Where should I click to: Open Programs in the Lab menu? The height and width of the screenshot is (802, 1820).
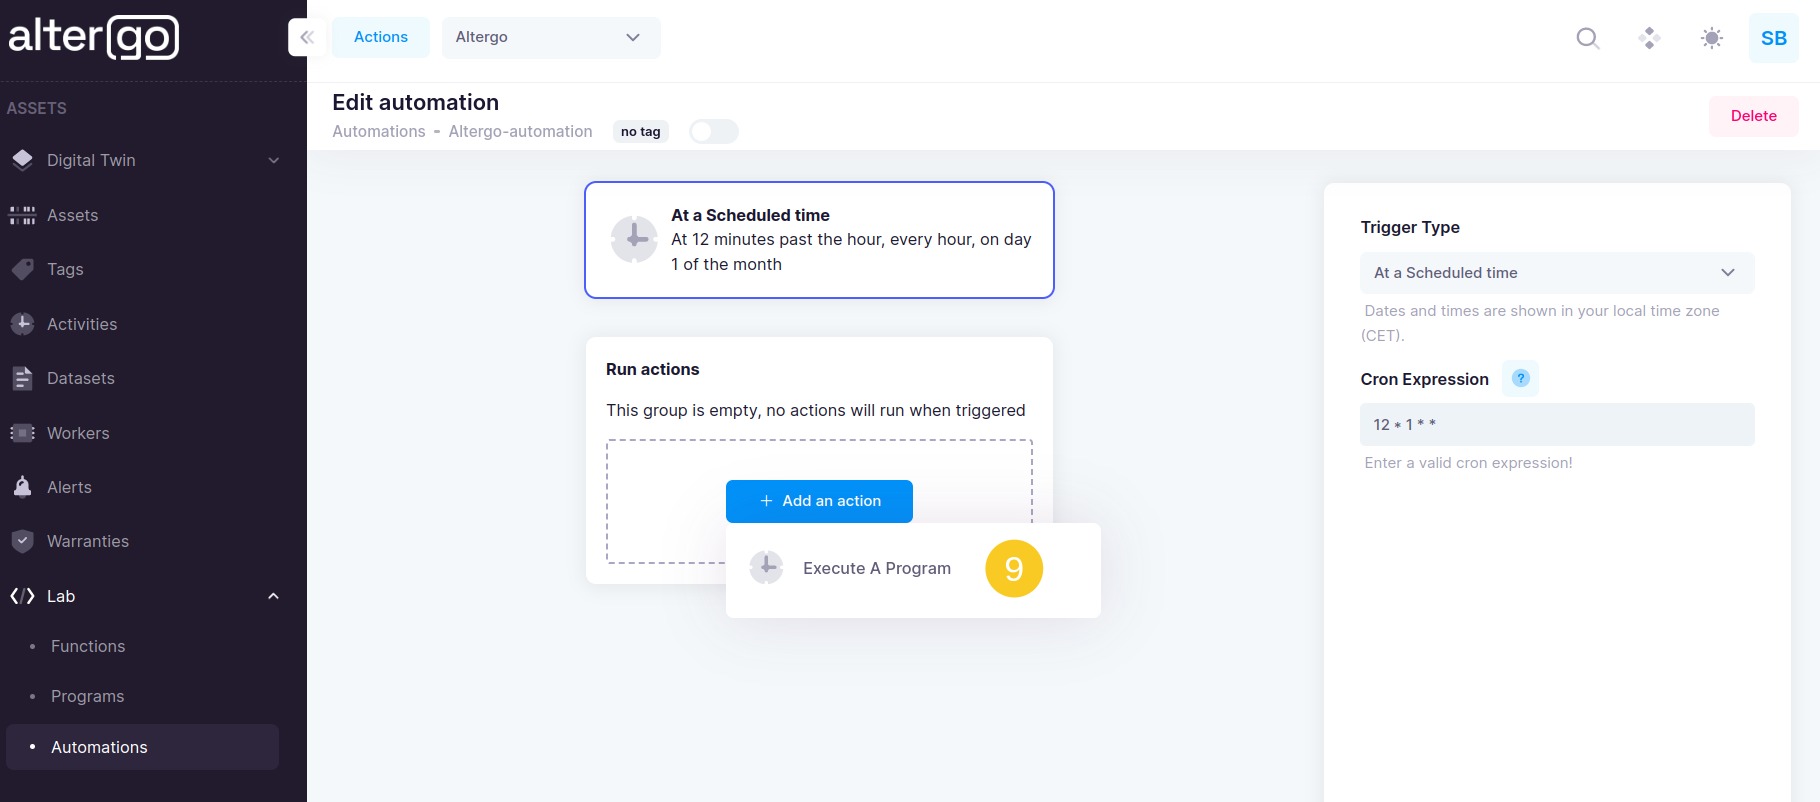(x=88, y=696)
